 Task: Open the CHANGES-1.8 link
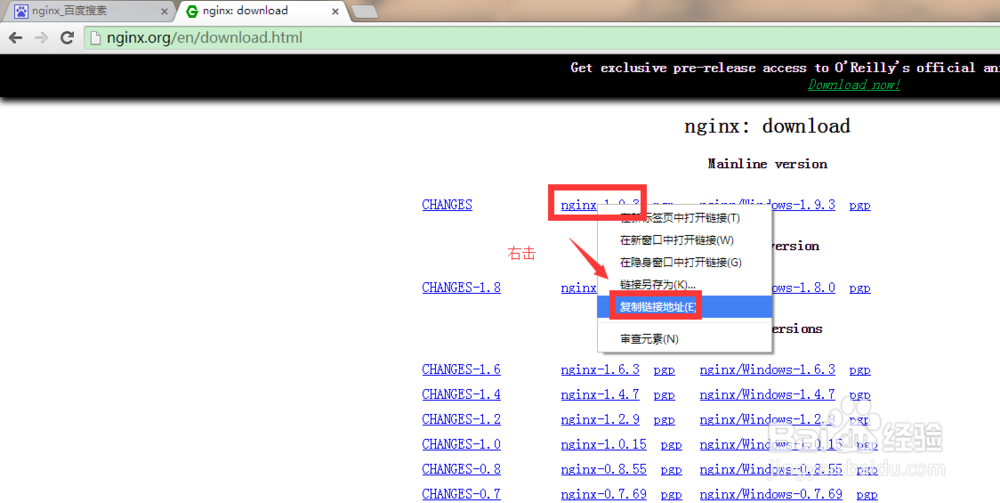461,288
